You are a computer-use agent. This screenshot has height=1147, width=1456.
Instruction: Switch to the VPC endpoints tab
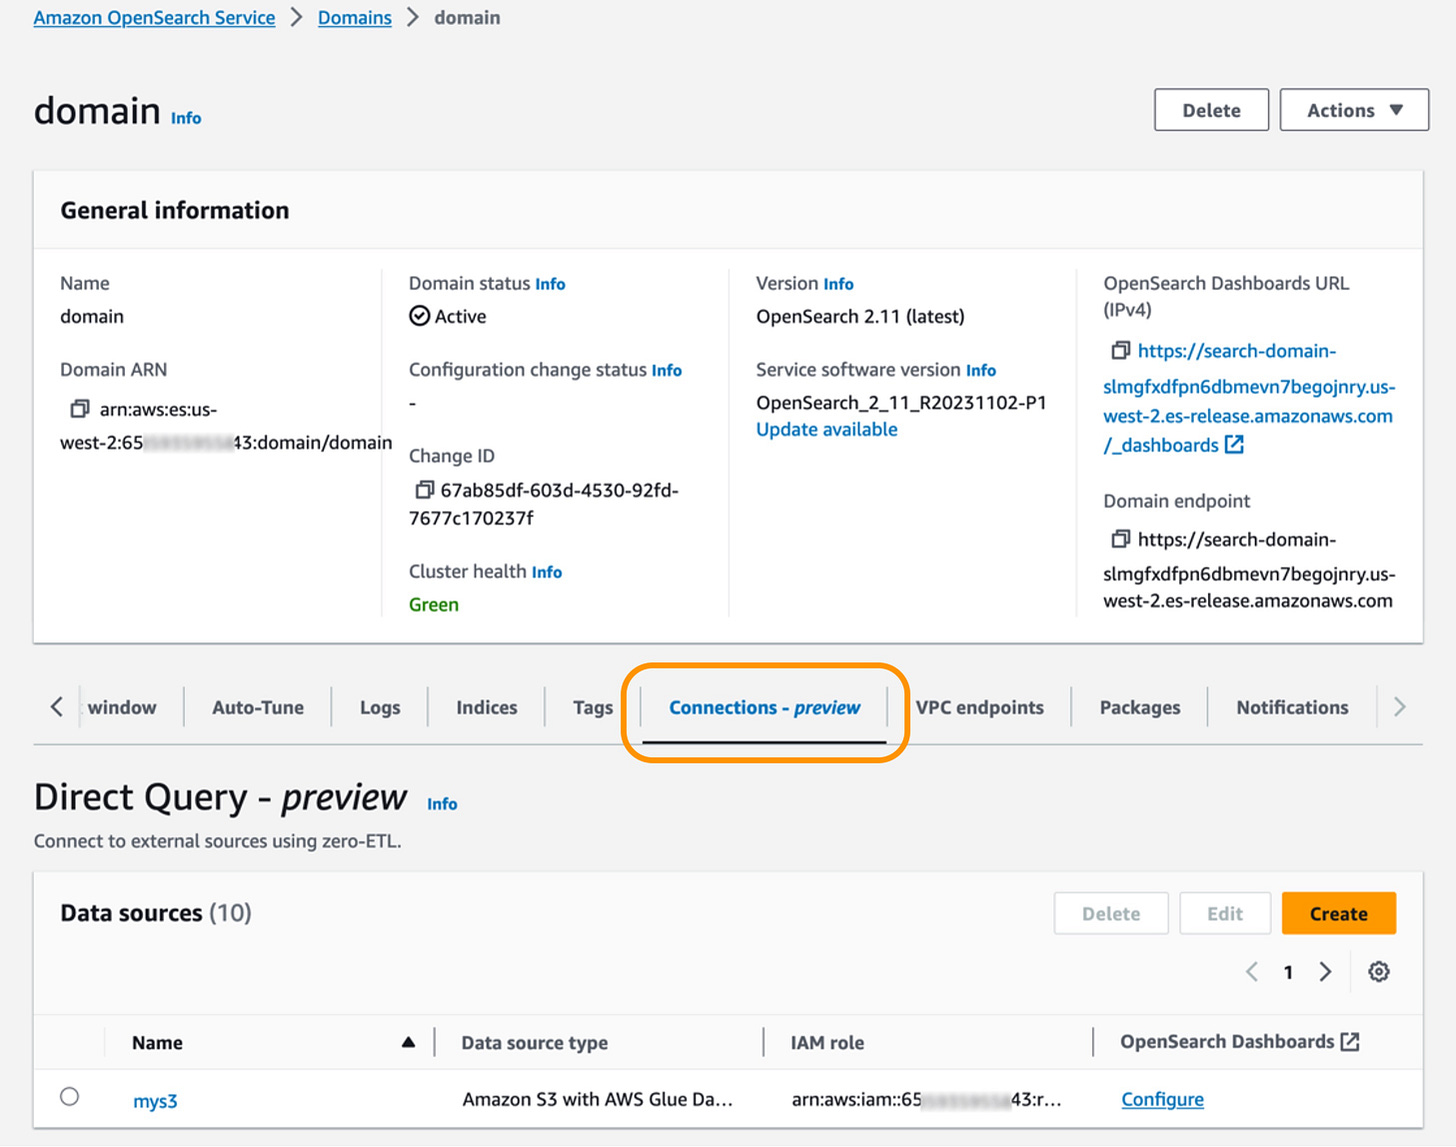coord(980,707)
